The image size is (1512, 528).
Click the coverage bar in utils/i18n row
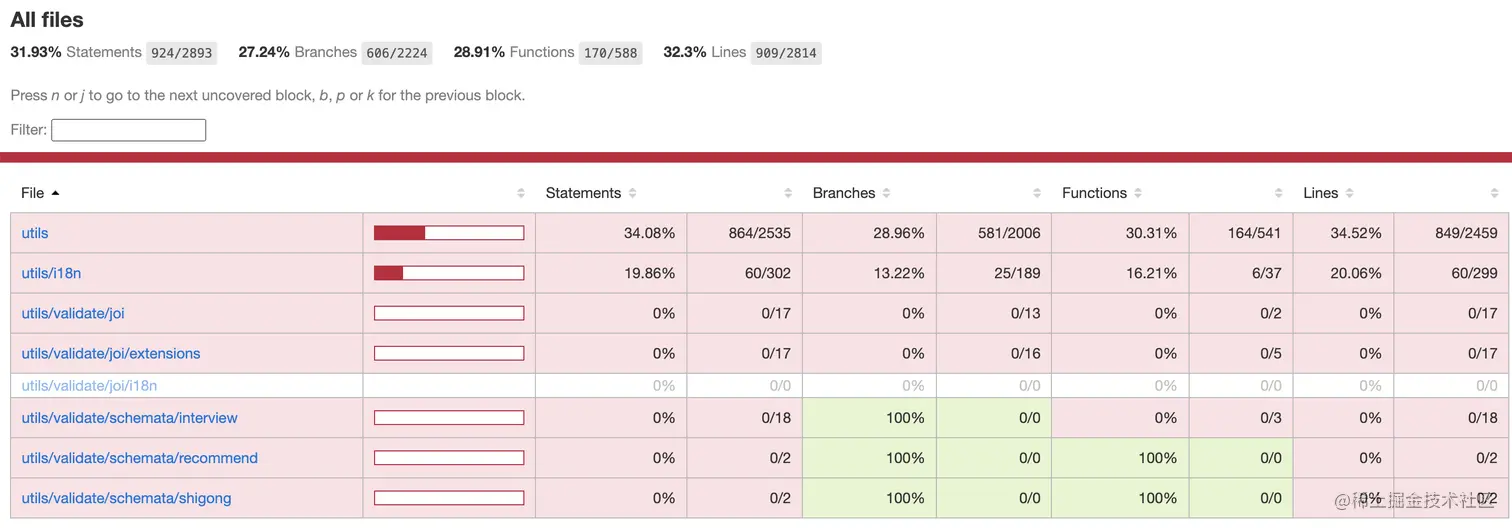tap(449, 273)
